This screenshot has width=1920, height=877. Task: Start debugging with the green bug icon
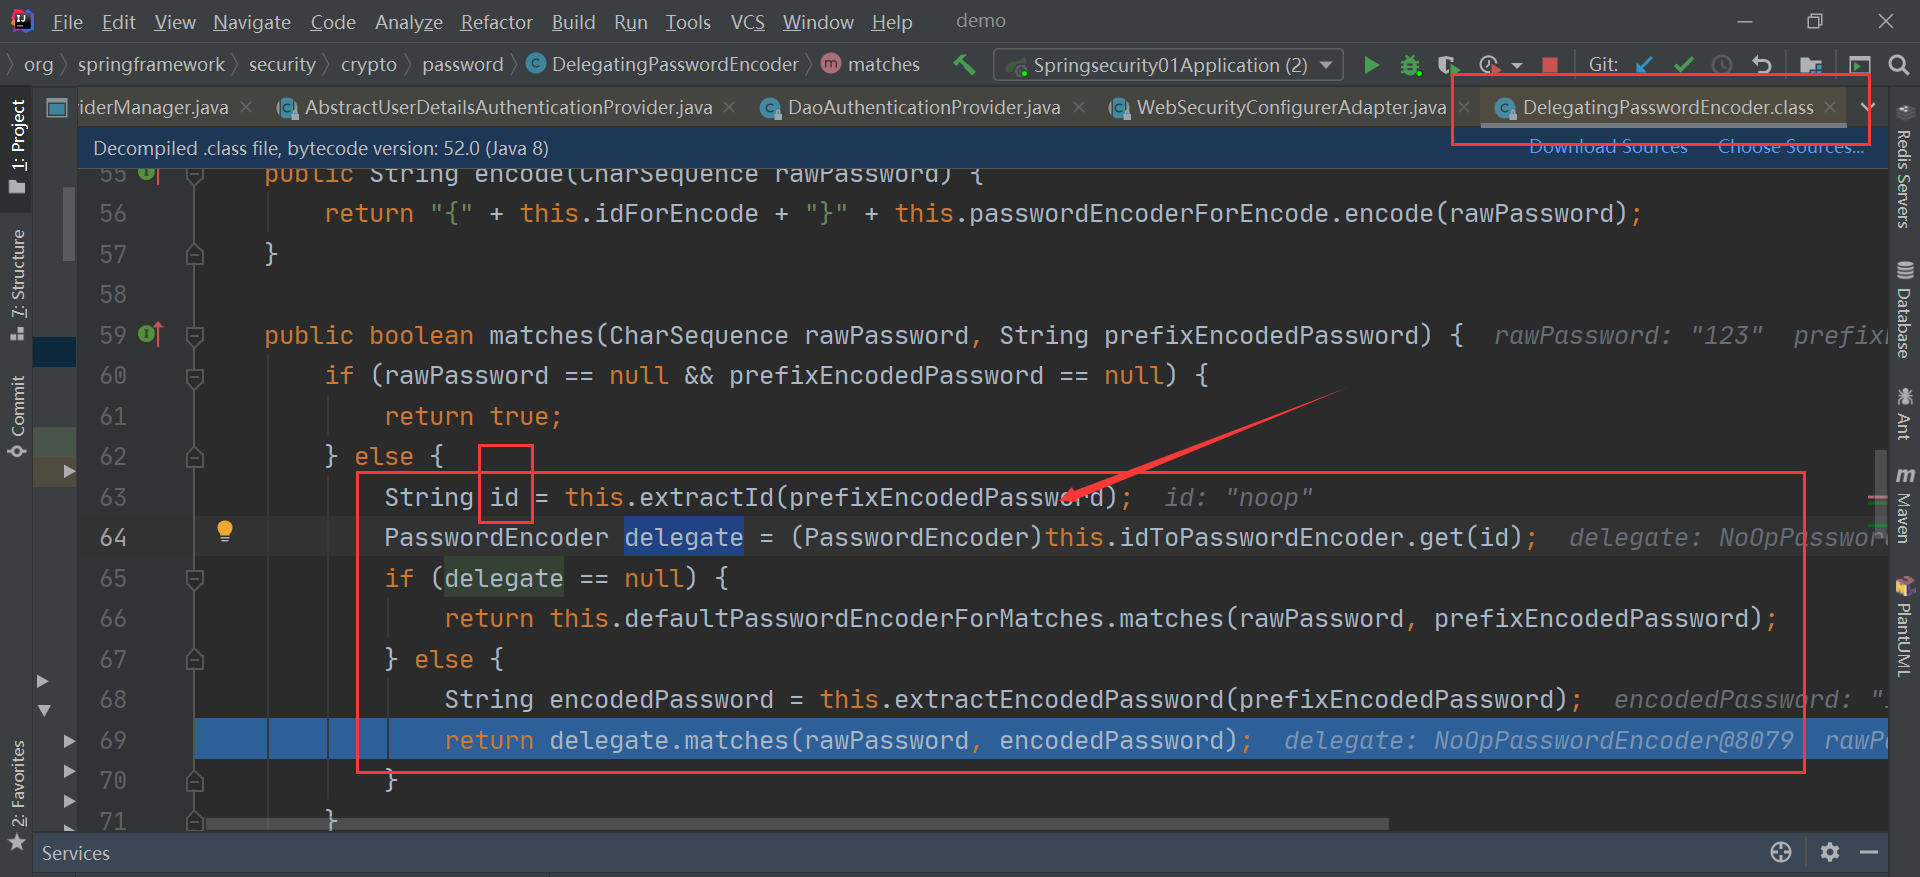click(1410, 65)
